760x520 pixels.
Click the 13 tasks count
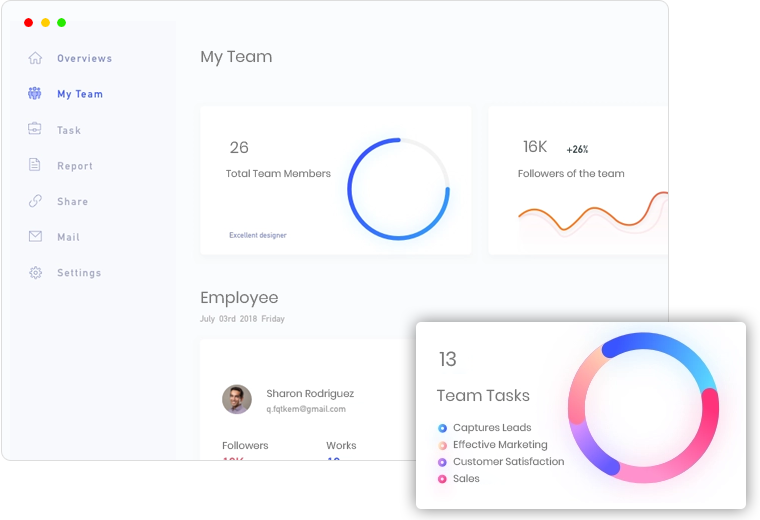click(x=448, y=359)
